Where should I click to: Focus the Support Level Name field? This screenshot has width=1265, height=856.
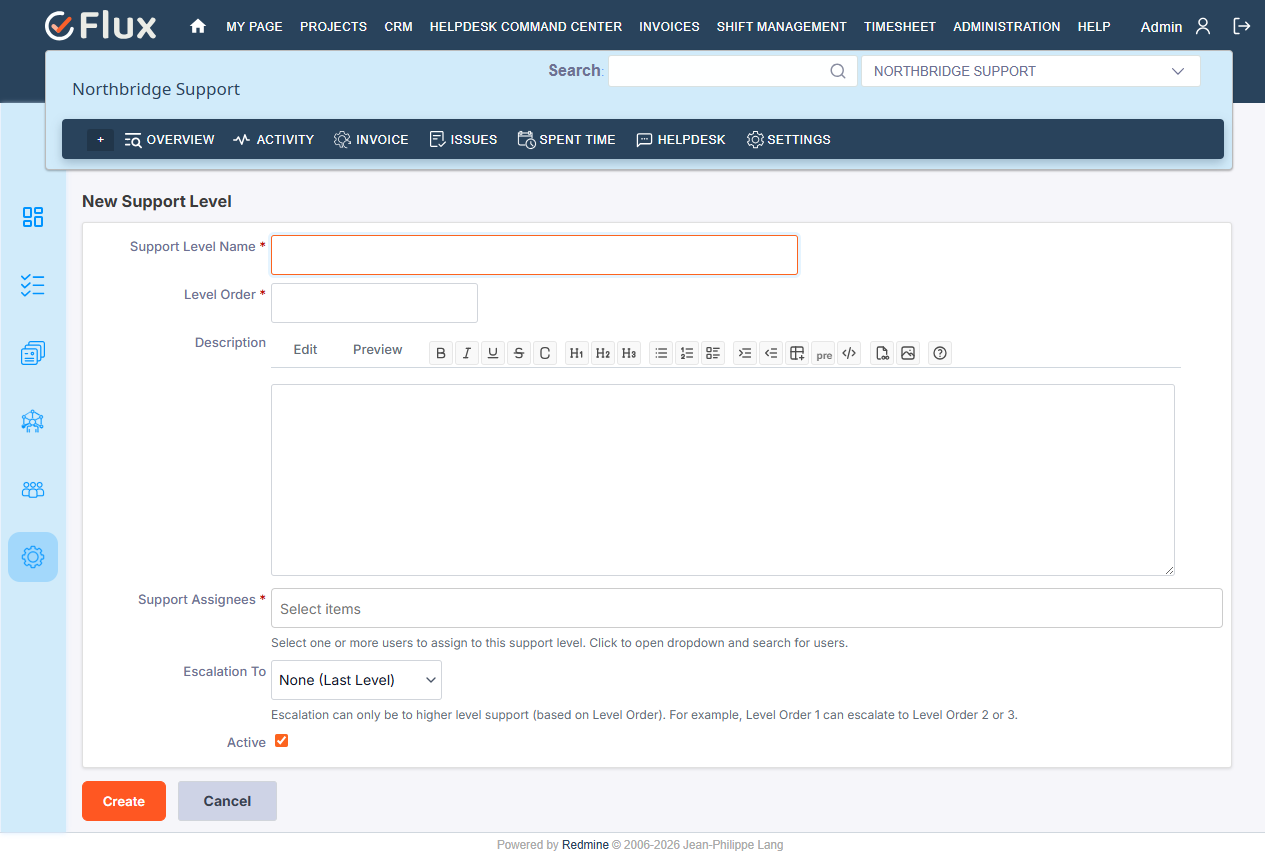point(534,255)
